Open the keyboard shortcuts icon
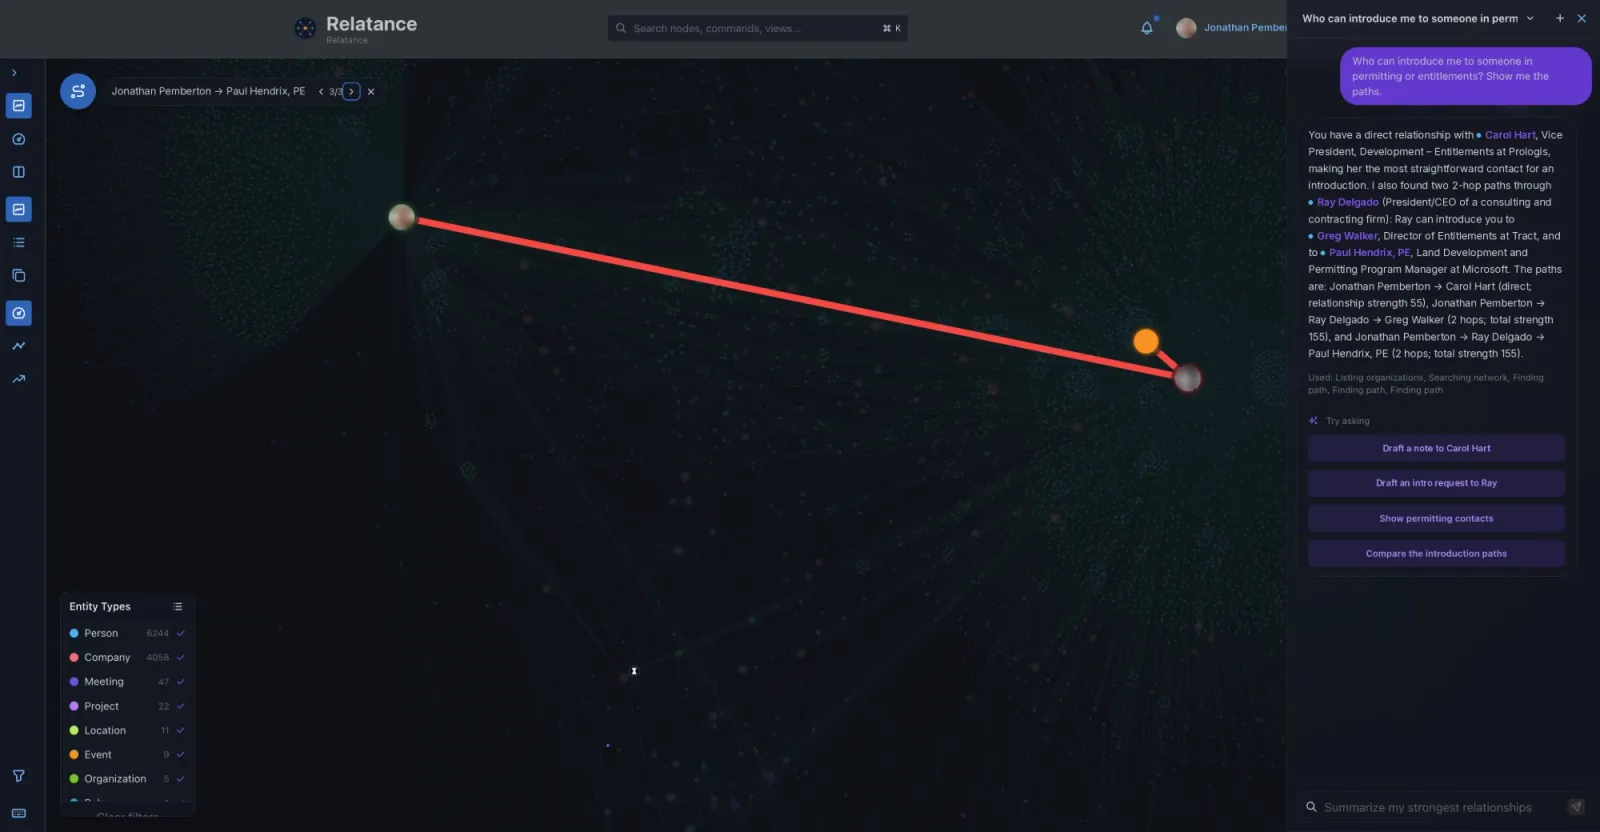 (x=18, y=814)
